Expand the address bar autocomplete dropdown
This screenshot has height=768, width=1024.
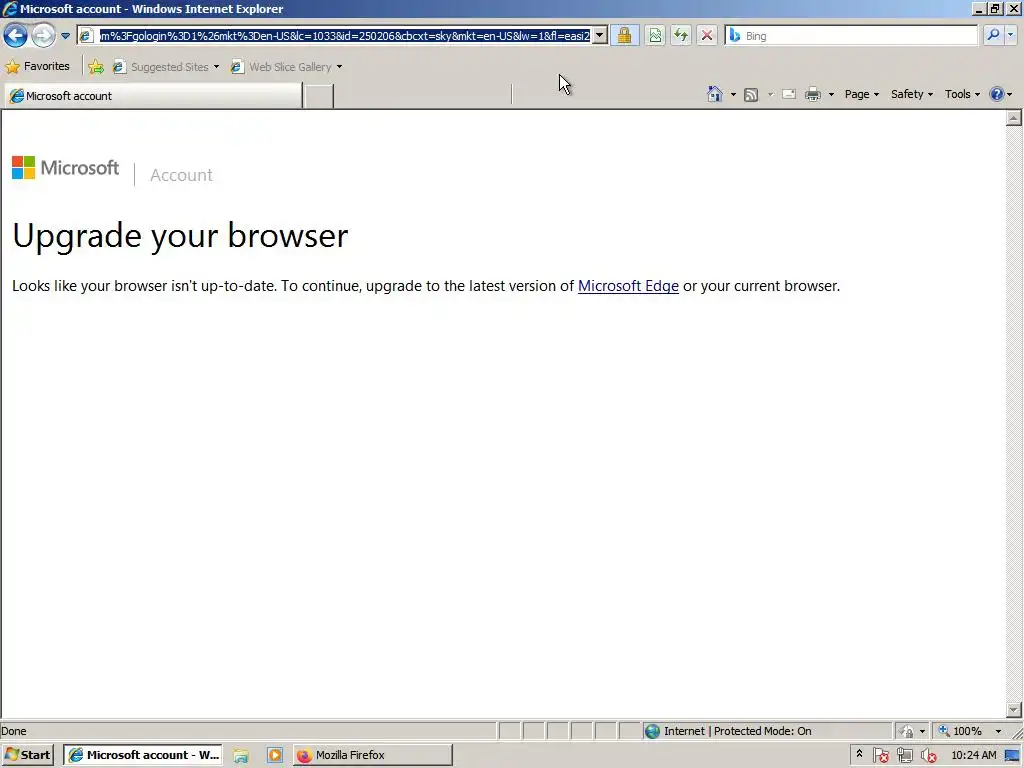[x=600, y=35]
